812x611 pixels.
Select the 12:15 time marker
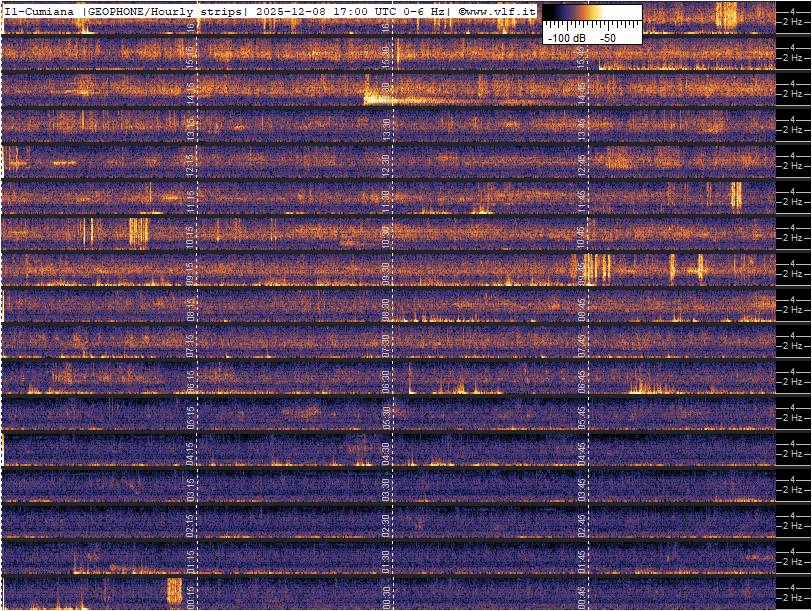(x=191, y=164)
